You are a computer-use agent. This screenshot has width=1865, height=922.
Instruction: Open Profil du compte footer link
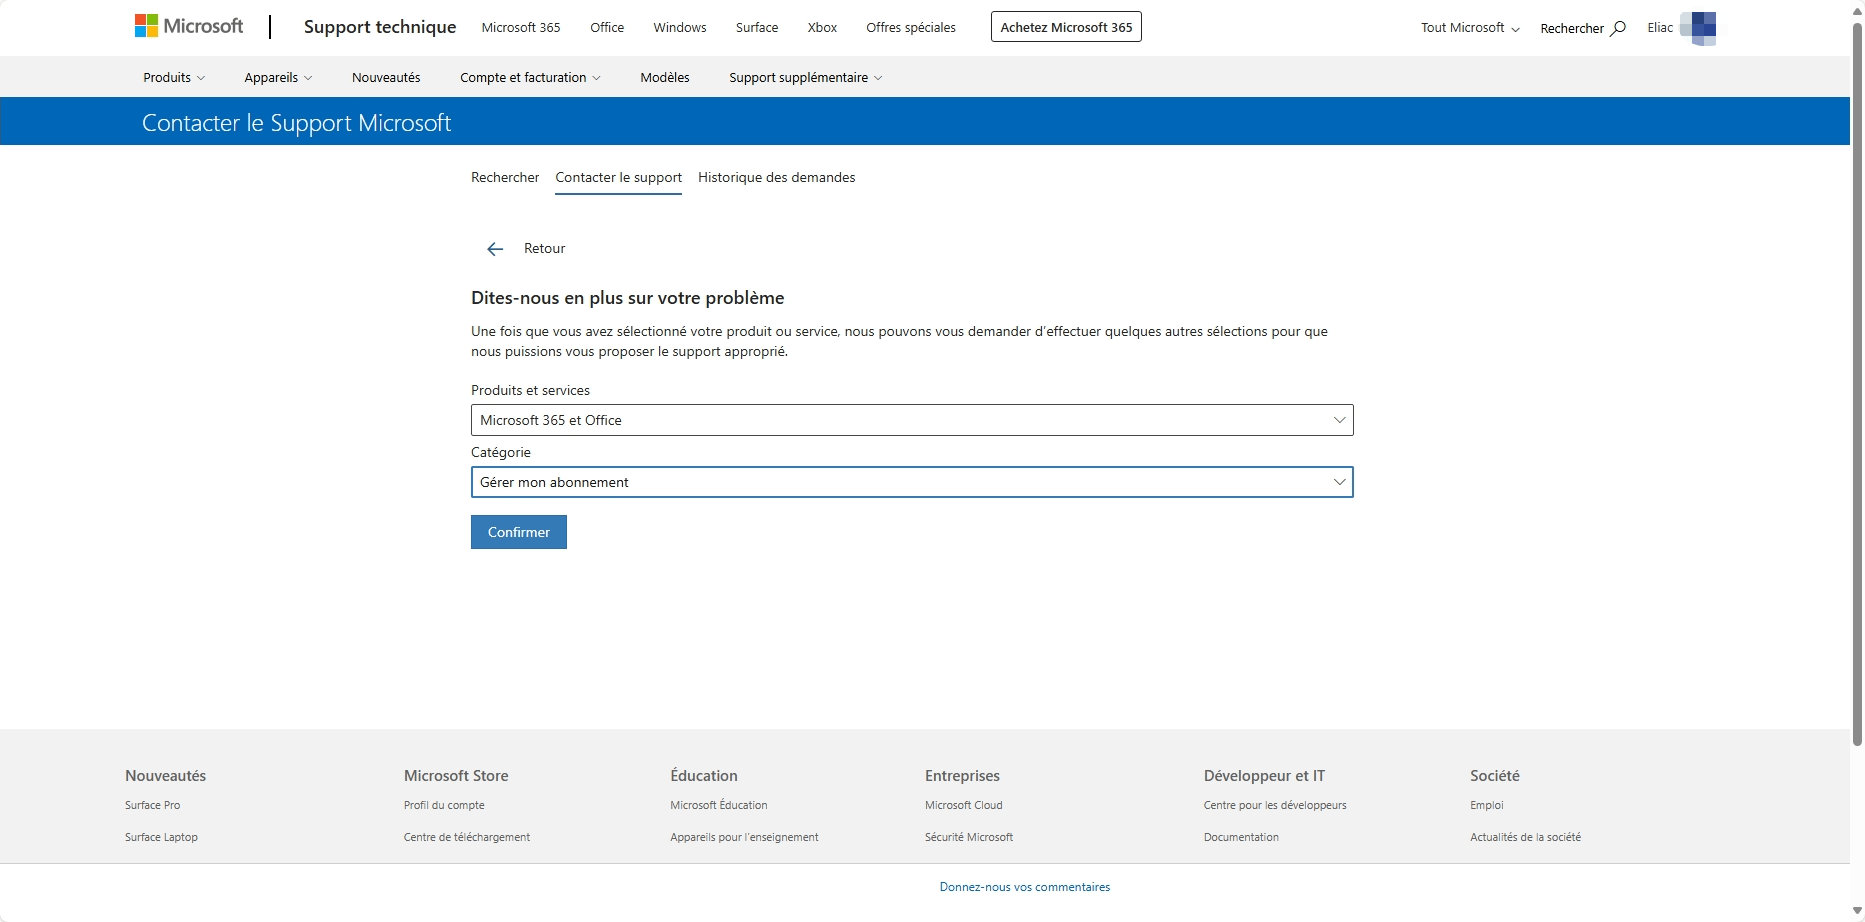point(444,805)
